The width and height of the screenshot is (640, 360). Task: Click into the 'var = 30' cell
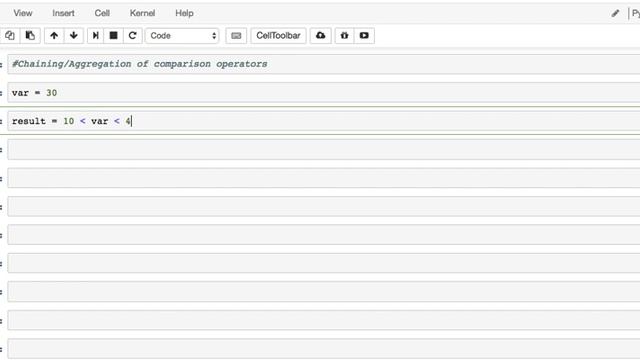[x=324, y=93]
